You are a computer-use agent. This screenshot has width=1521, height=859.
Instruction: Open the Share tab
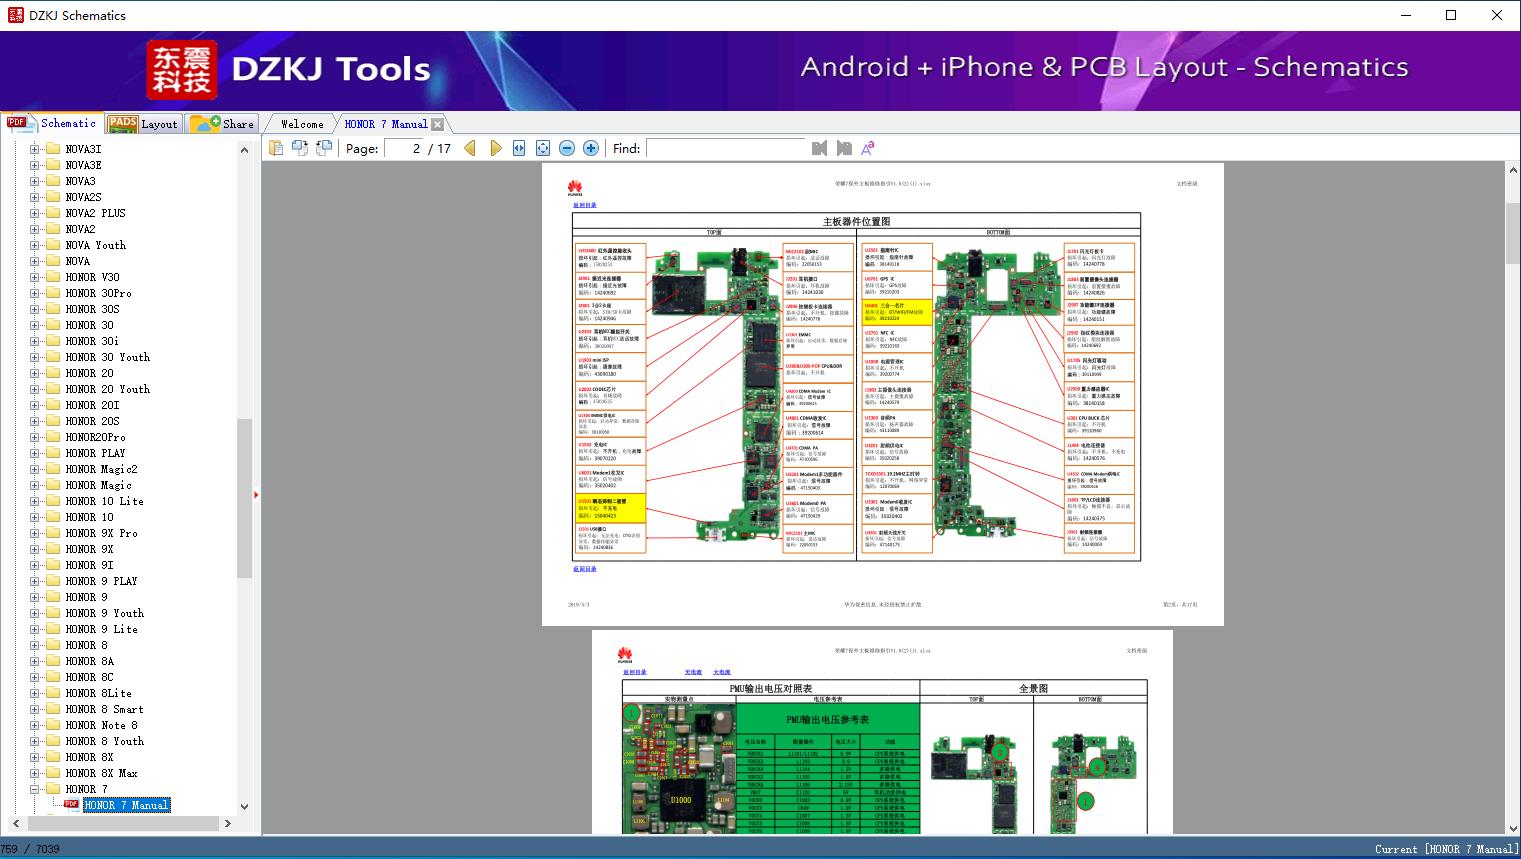(x=222, y=124)
